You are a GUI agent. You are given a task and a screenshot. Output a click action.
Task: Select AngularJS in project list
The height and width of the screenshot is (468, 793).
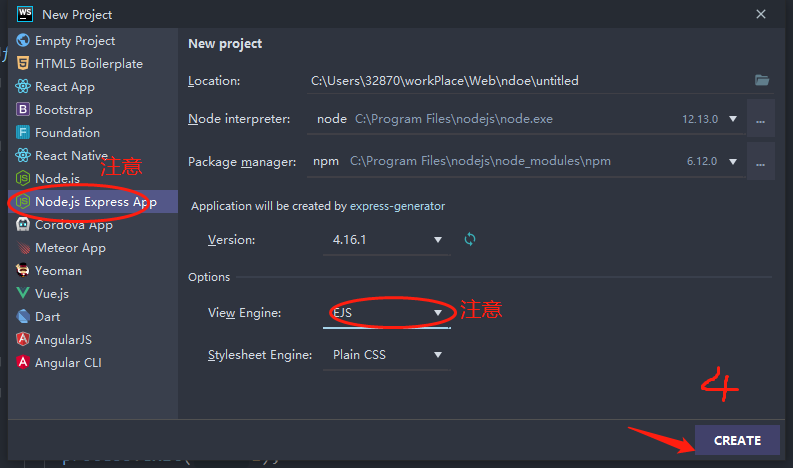pos(93,339)
